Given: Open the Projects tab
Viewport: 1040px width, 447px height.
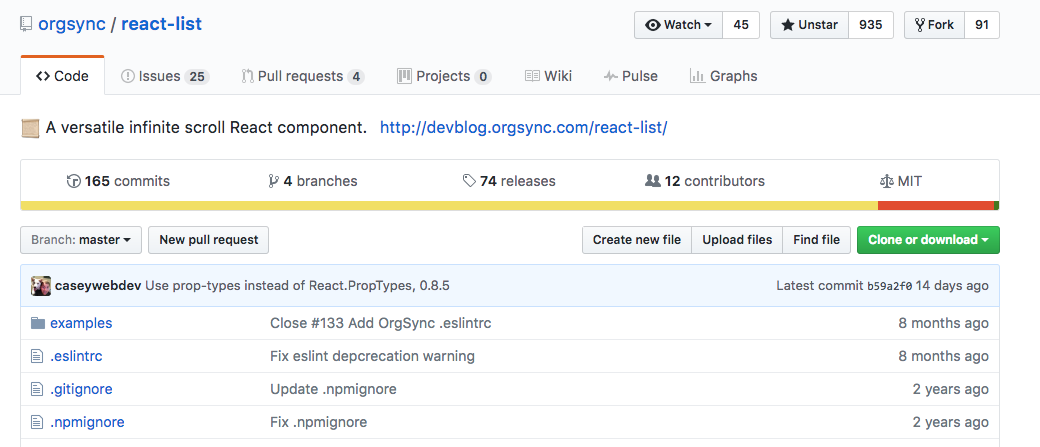Looking at the screenshot, I should click(444, 76).
